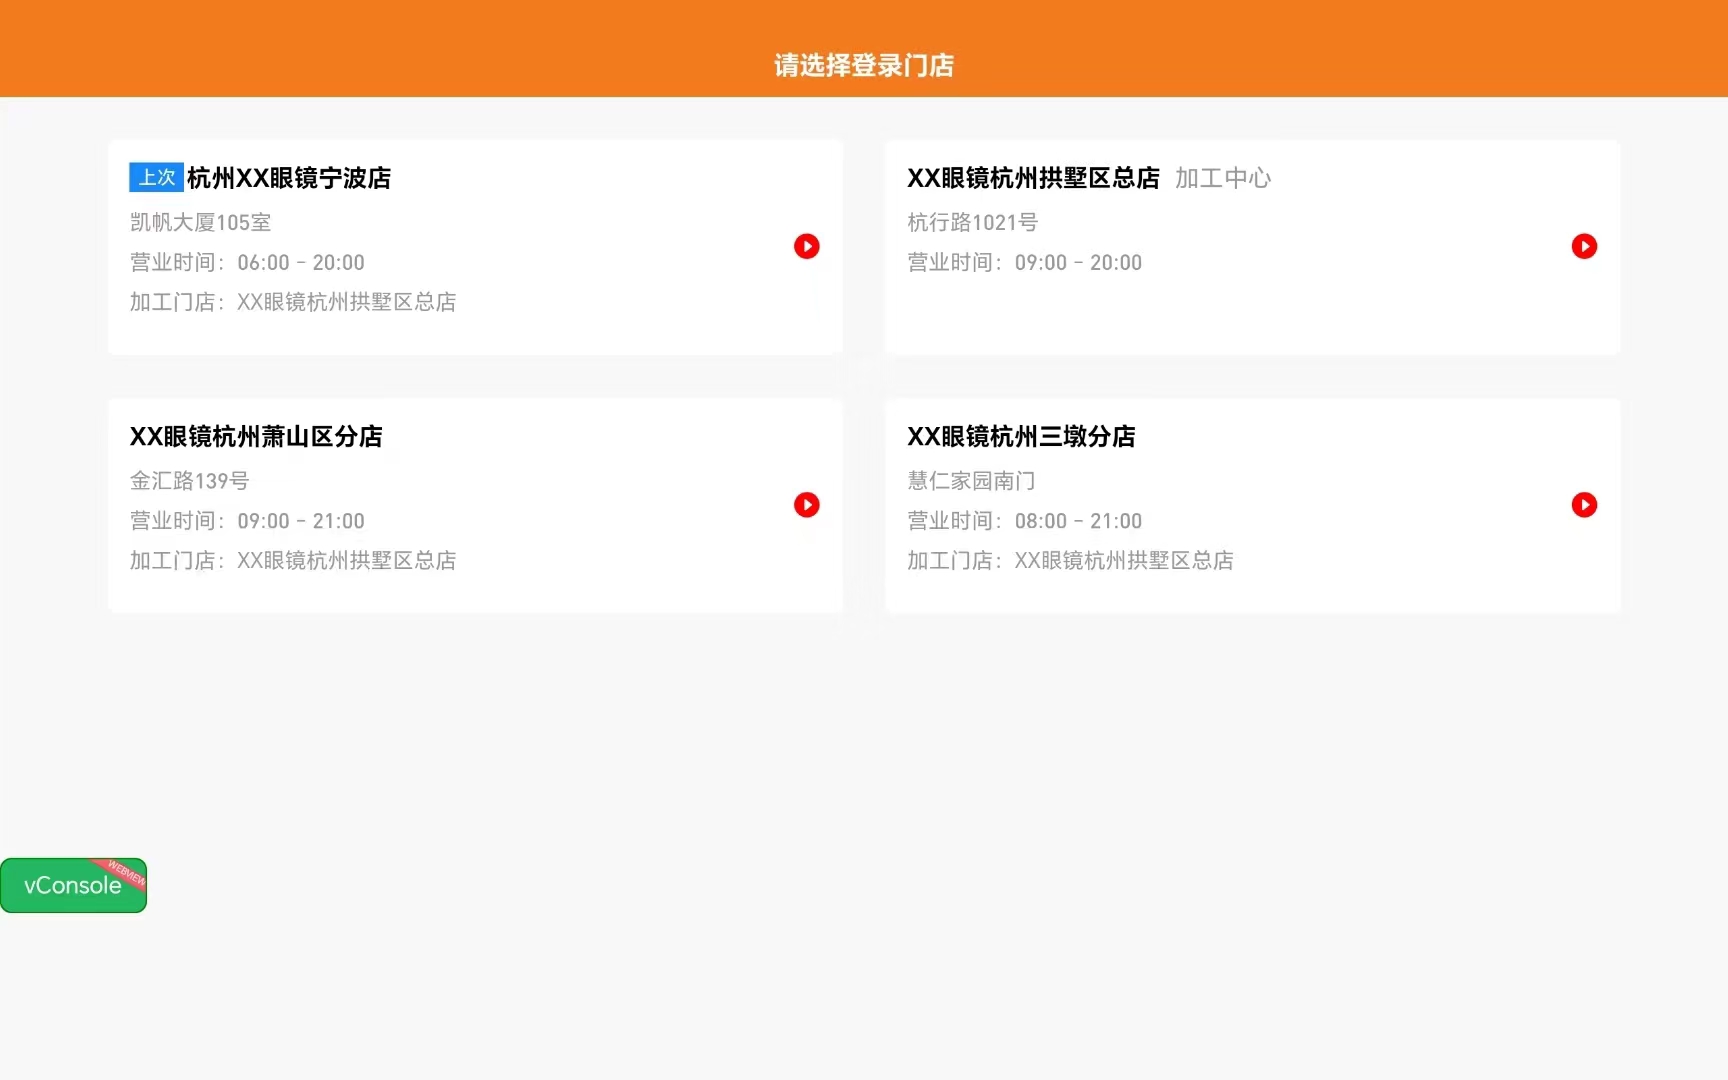
Task: Click the blue 上次 badge
Action: 156,177
